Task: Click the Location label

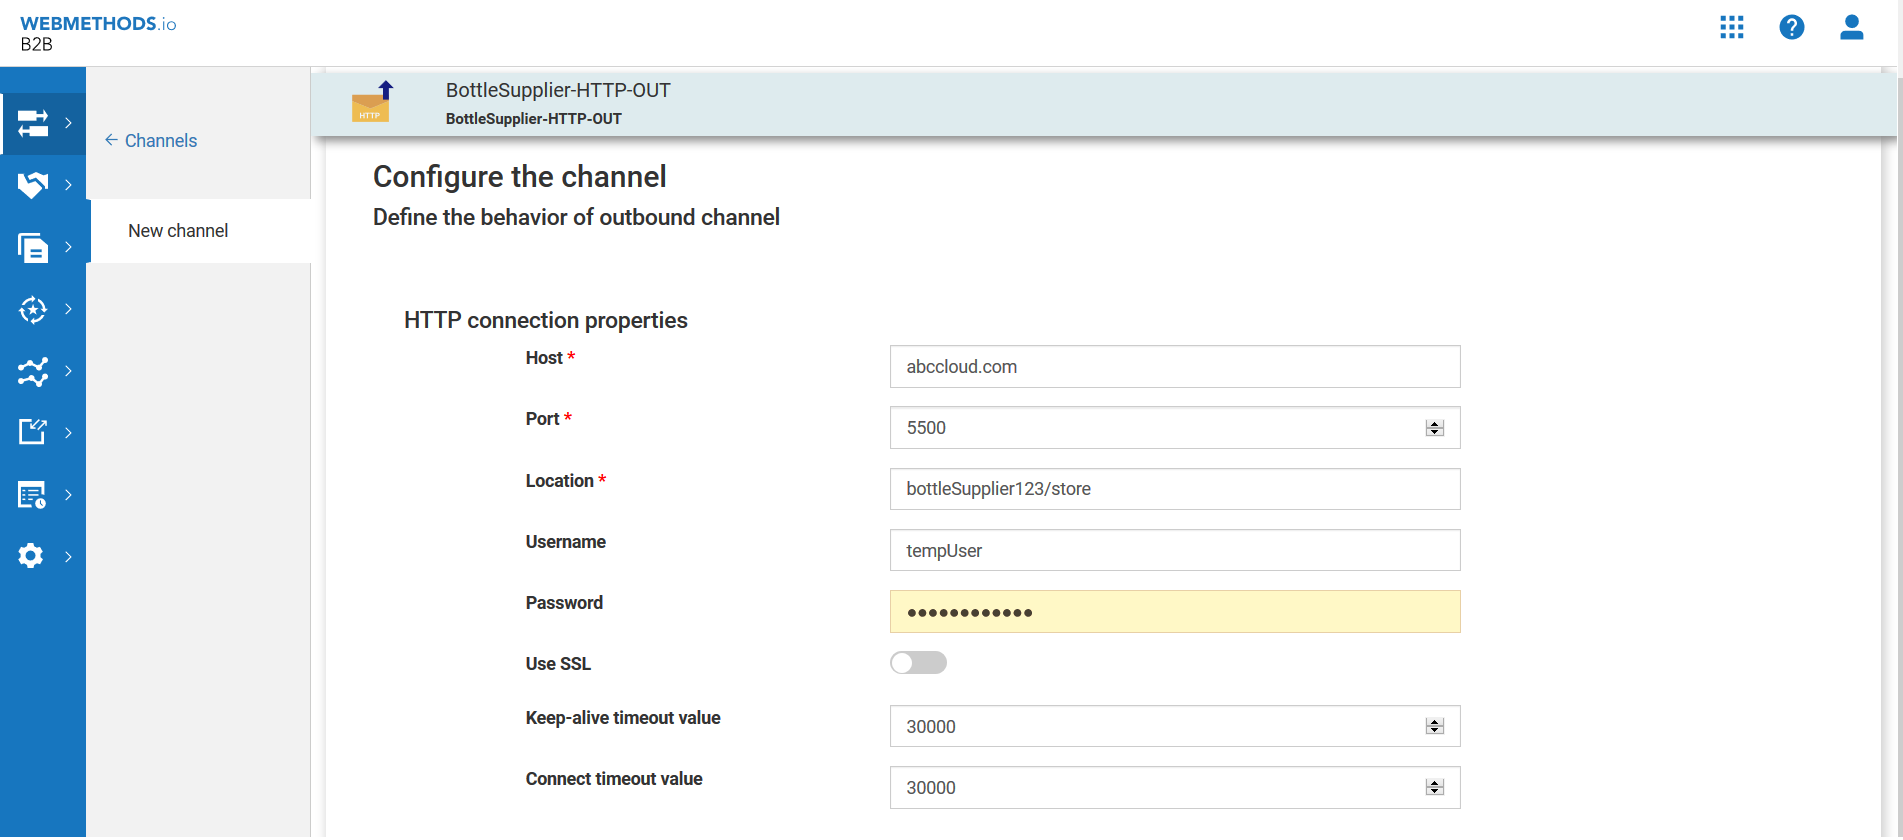Action: 560,481
